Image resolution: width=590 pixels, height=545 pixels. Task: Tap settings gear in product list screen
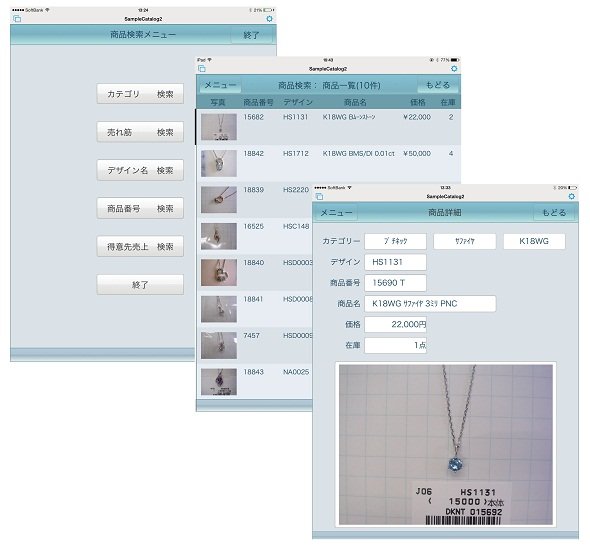tap(454, 69)
